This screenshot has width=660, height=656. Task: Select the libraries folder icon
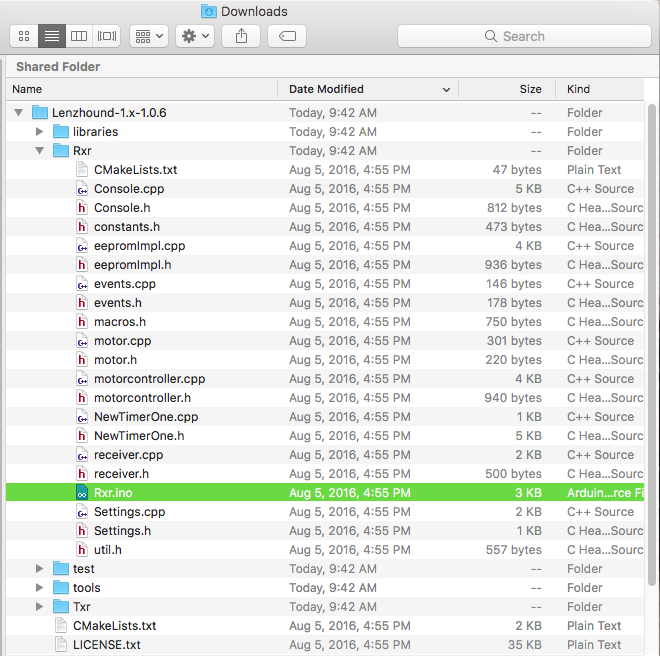pos(61,131)
